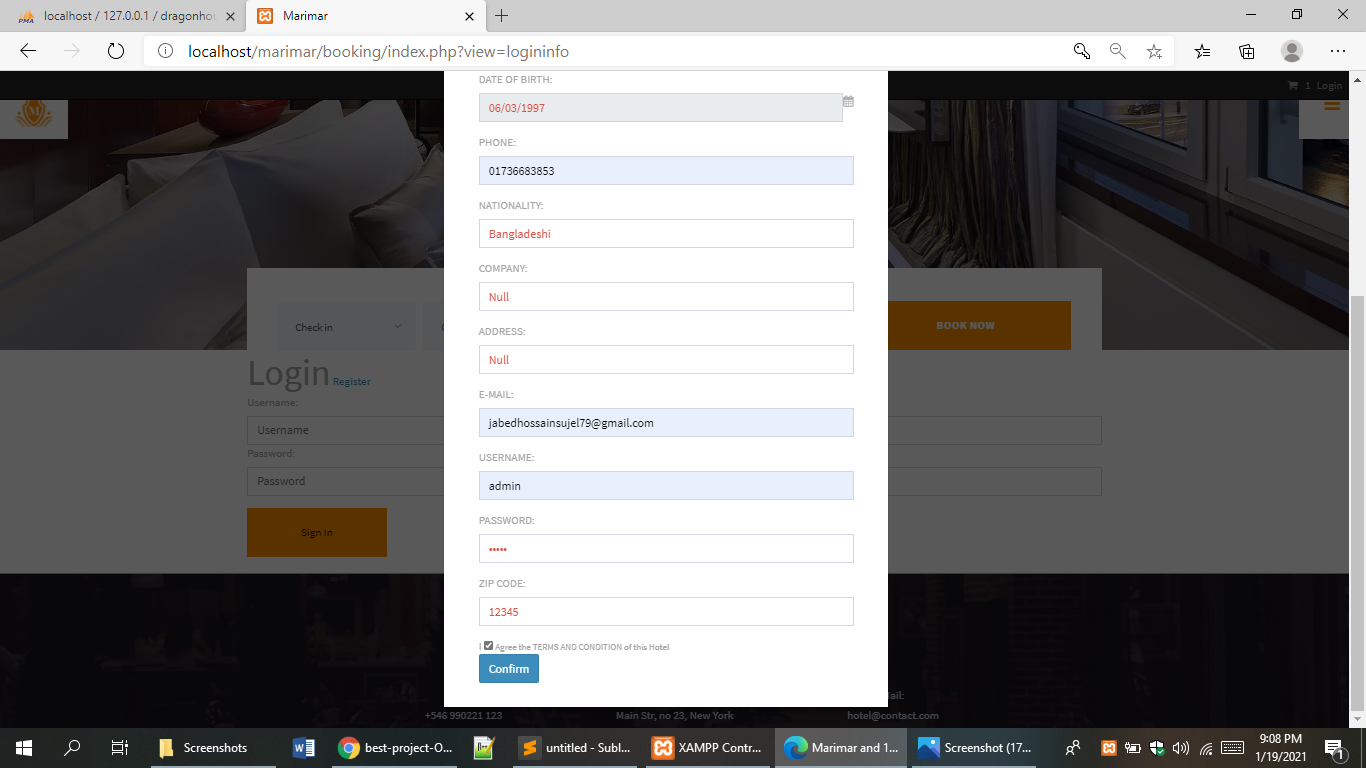The width and height of the screenshot is (1366, 768).
Task: Uncheck the TERMS AND CONDITION agreement
Action: [488, 645]
